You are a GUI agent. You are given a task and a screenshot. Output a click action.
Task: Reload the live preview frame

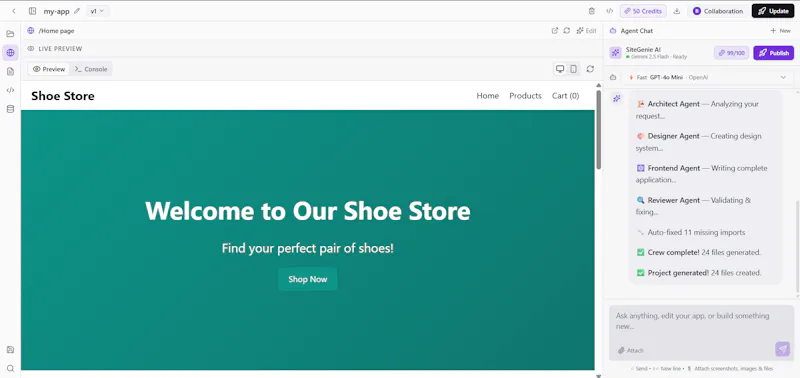[x=590, y=69]
